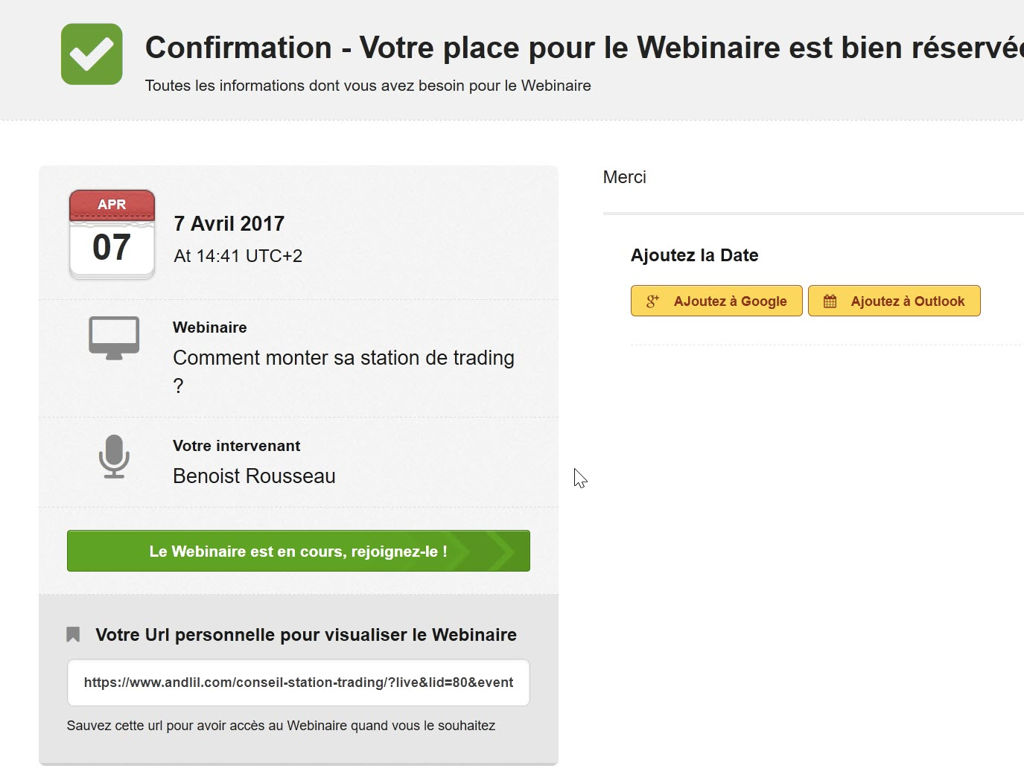Click the Google+ icon on Ajoutez à Google
Viewport: 1024px width, 783px height.
point(653,301)
